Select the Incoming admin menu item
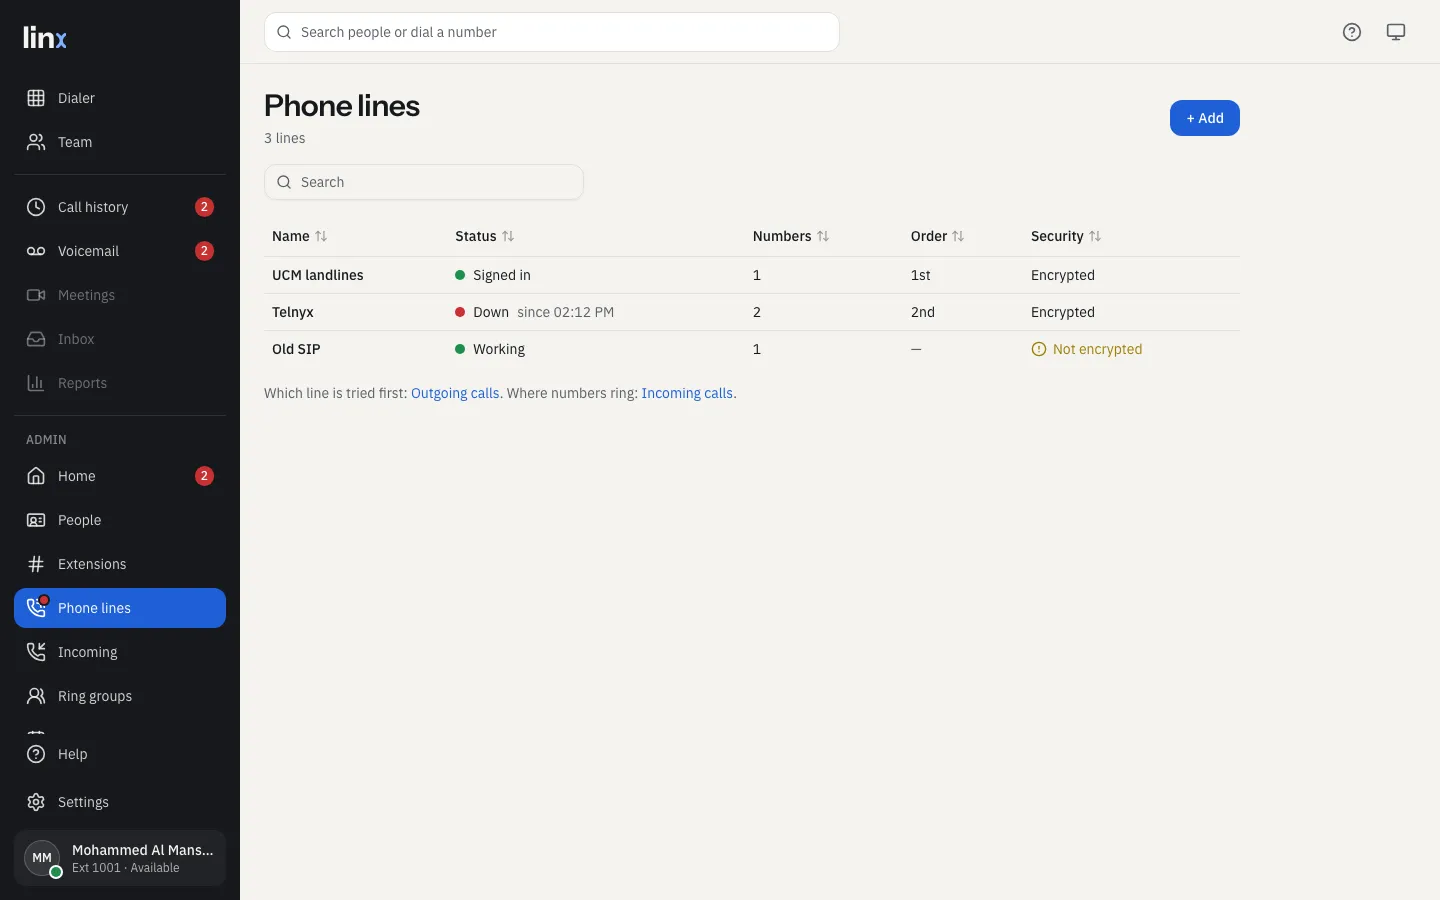Screen dimensions: 1440x900 point(120,652)
